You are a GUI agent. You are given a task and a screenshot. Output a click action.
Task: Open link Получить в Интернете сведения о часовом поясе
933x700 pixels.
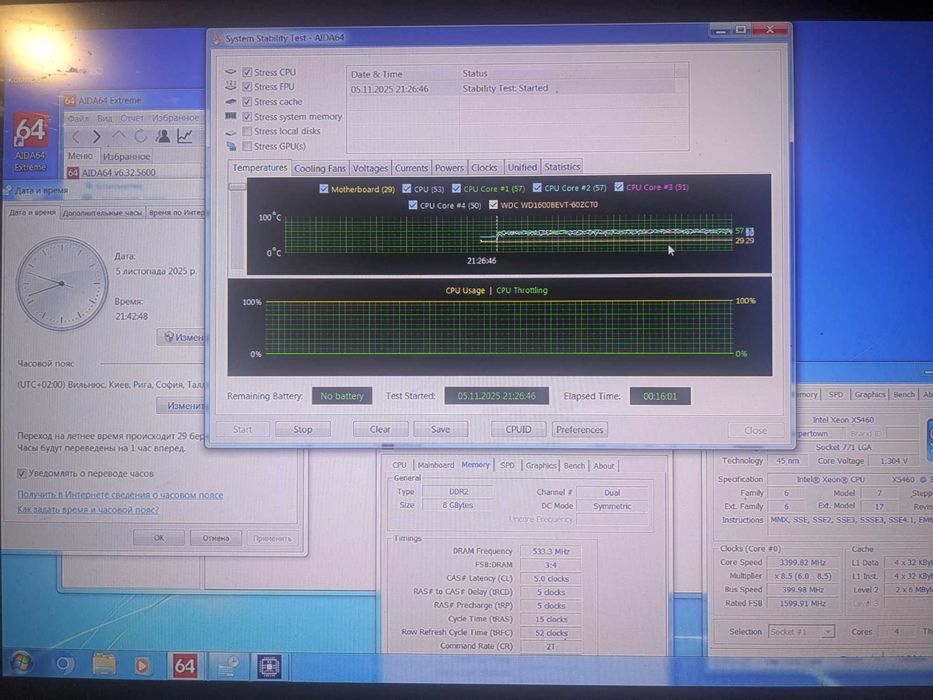coord(120,495)
